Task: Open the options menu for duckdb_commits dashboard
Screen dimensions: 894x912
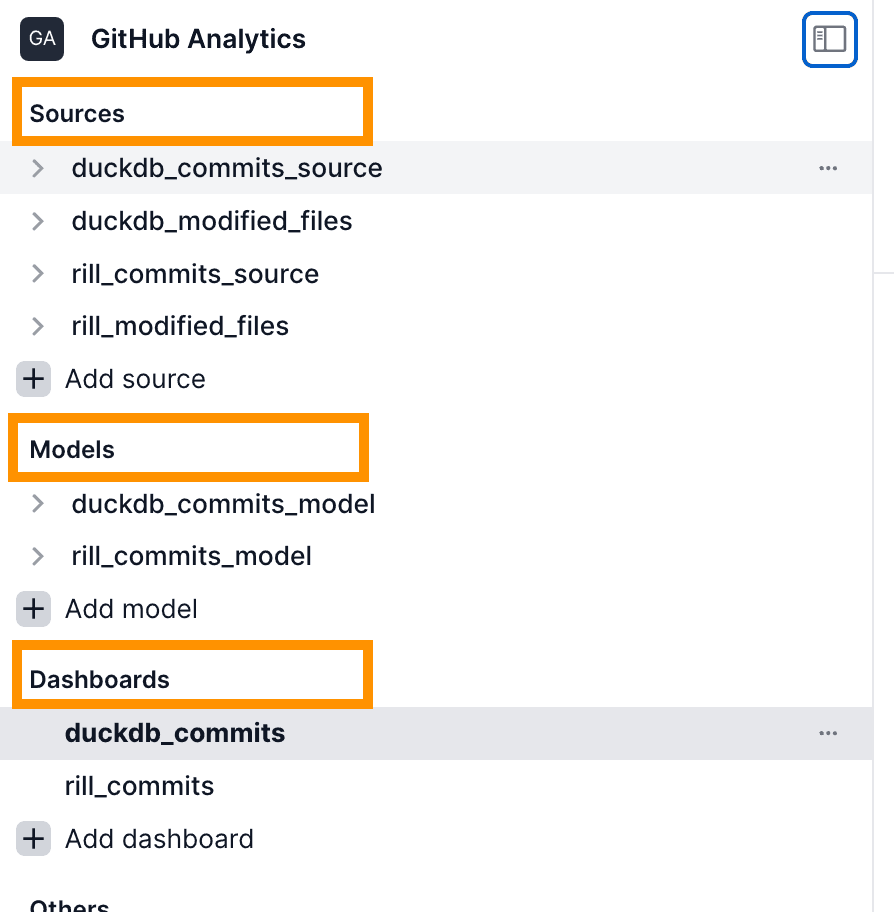Action: (828, 733)
